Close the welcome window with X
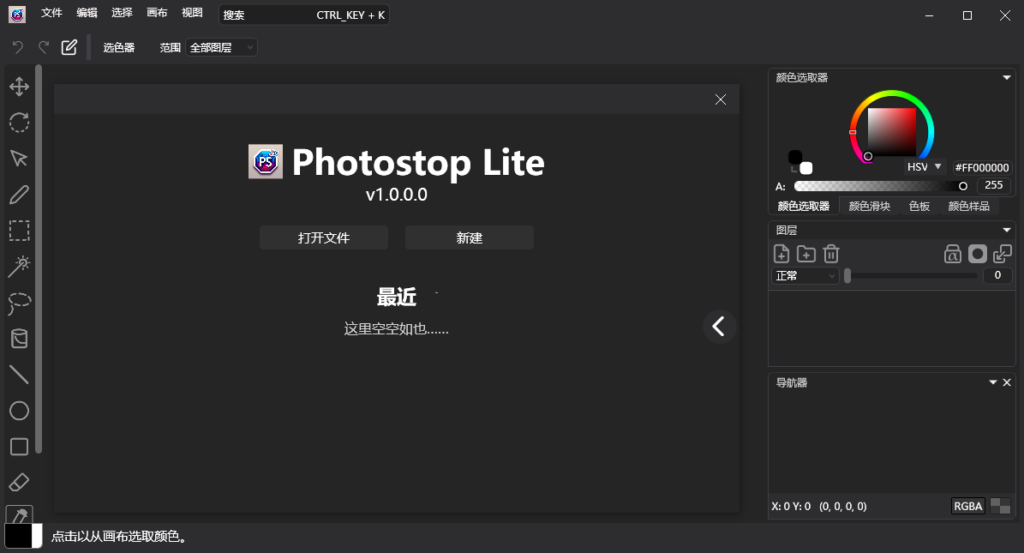 pyautogui.click(x=720, y=99)
